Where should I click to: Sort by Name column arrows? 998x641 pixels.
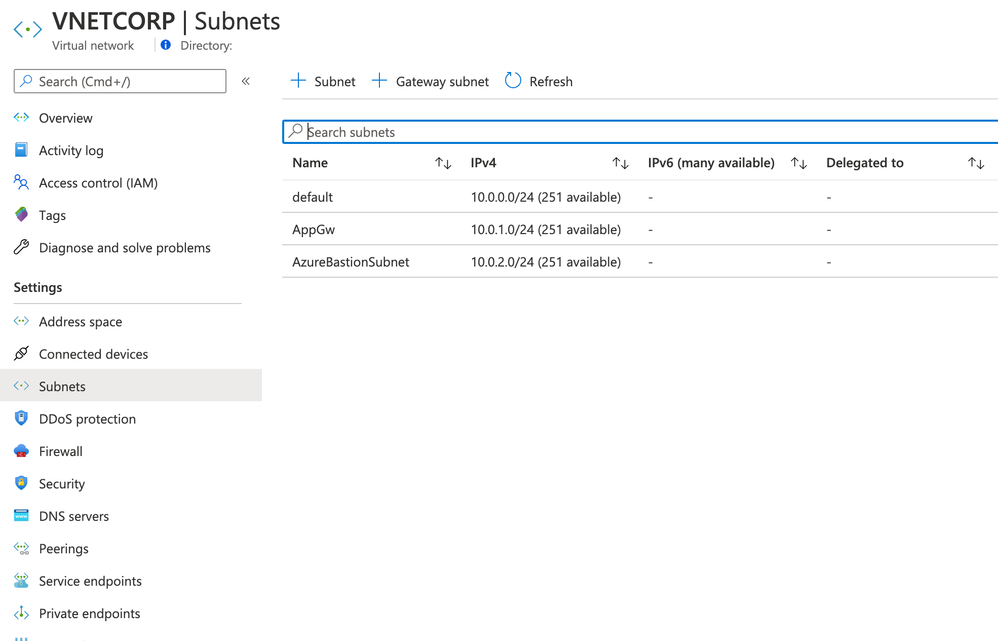tap(443, 164)
